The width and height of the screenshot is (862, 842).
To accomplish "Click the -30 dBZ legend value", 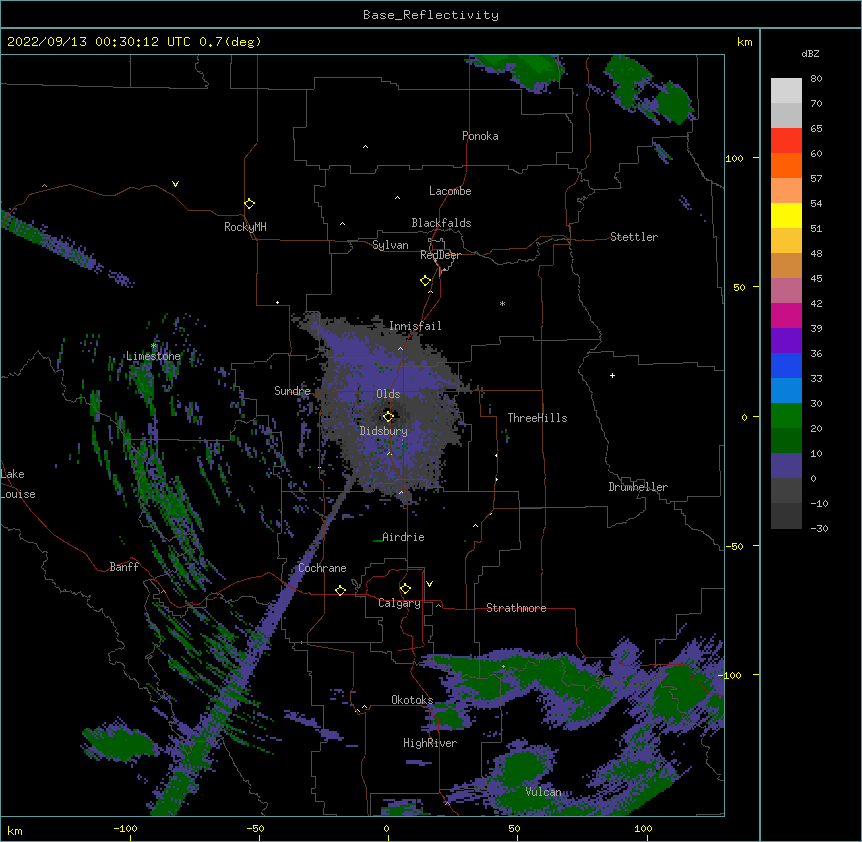I will point(819,528).
